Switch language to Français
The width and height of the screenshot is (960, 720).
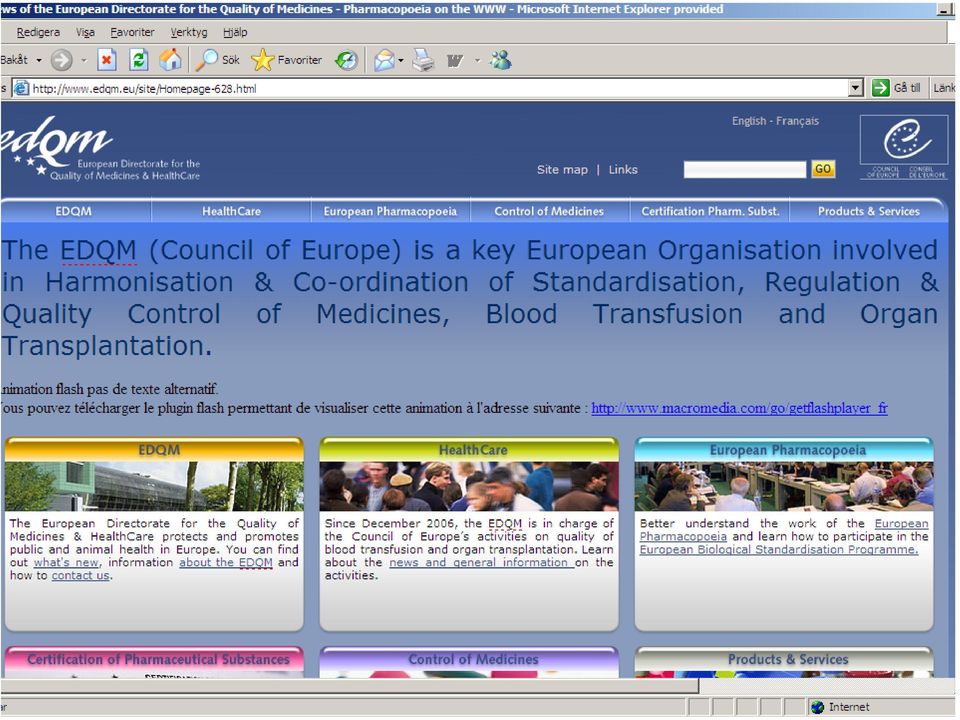point(797,121)
